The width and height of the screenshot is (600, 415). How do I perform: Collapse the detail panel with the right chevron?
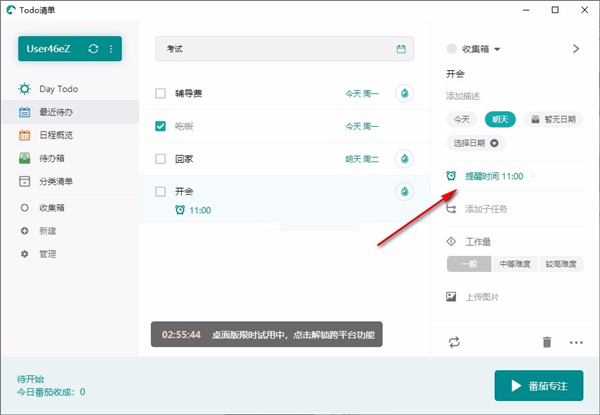pos(575,48)
